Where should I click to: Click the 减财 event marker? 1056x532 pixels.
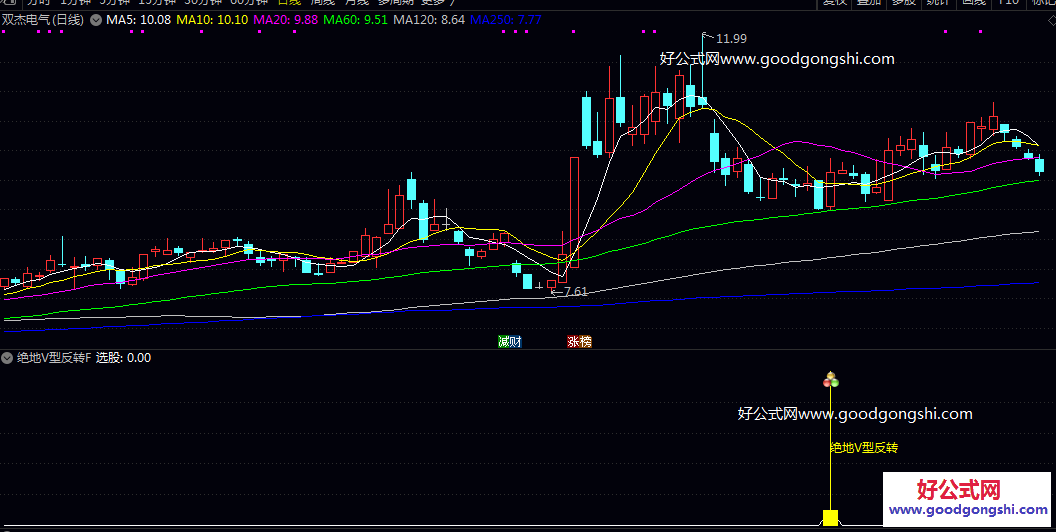[x=510, y=341]
